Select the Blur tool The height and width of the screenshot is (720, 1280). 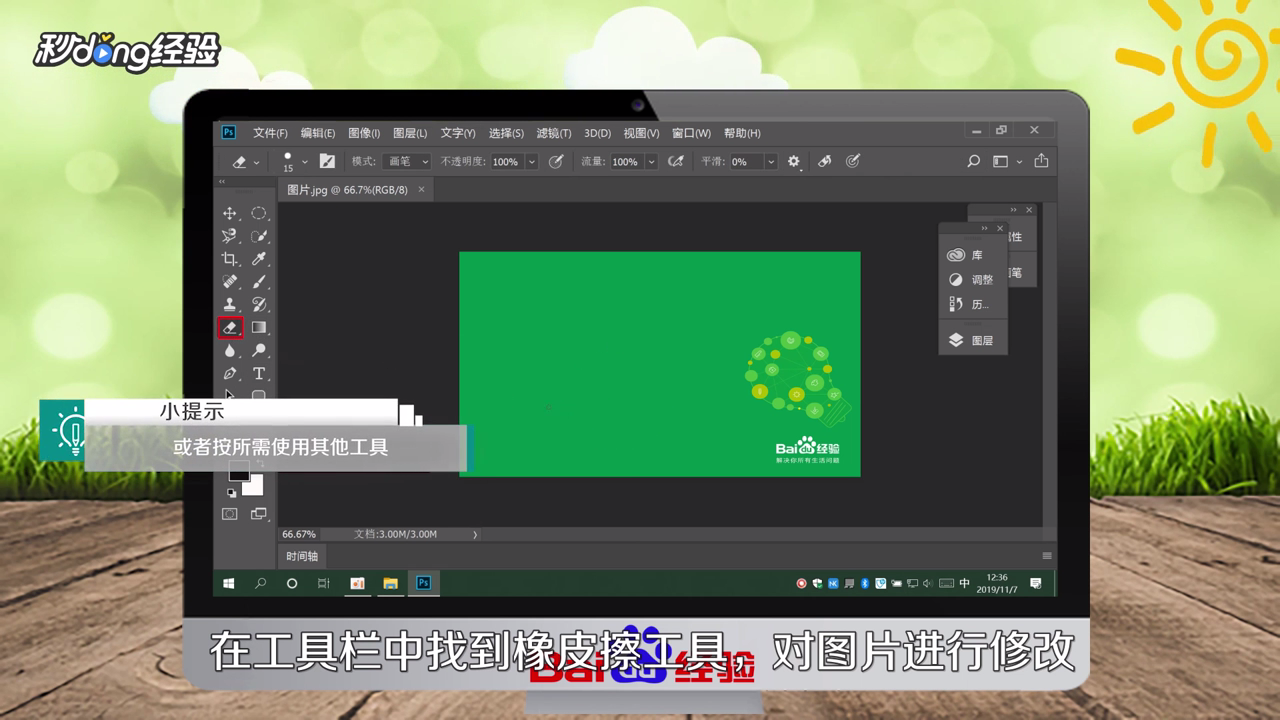coord(230,350)
